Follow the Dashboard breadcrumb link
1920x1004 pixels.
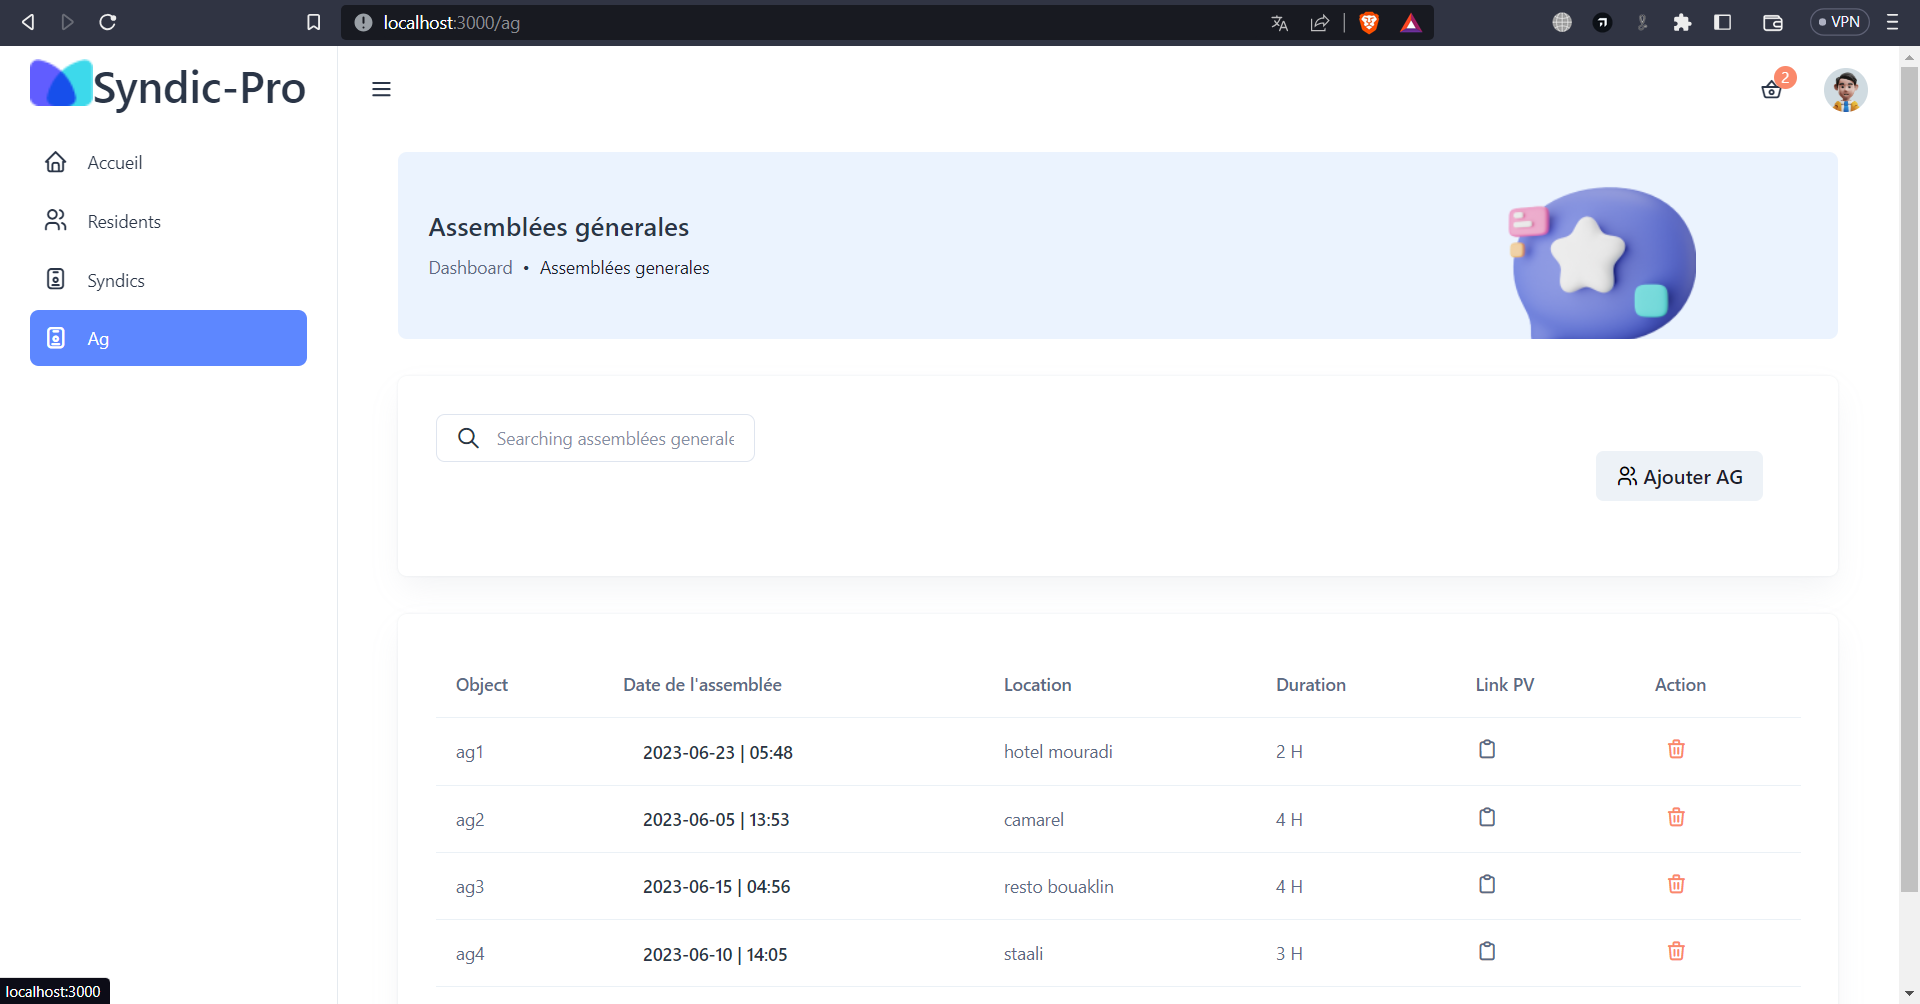coord(470,268)
